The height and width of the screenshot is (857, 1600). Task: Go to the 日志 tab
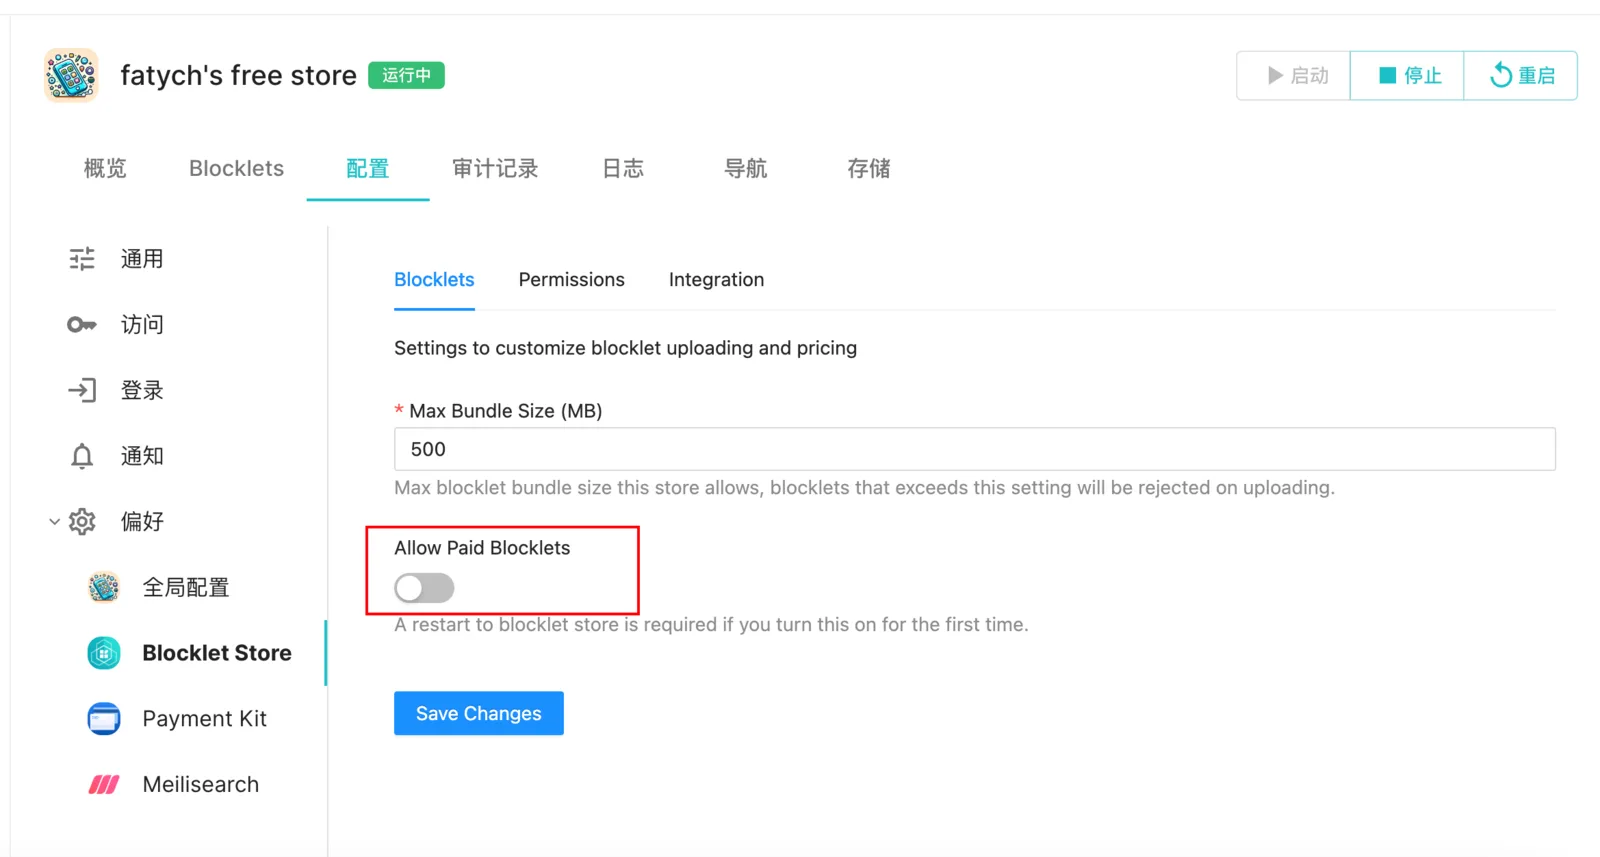(623, 168)
